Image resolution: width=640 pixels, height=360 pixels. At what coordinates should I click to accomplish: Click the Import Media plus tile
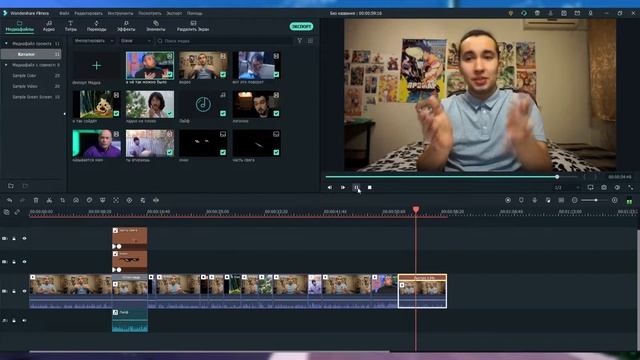click(x=97, y=65)
